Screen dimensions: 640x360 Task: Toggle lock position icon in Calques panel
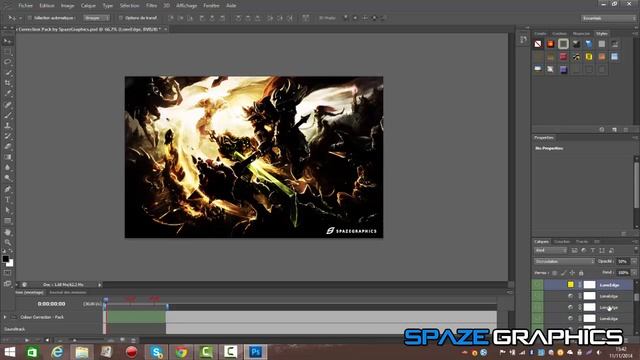tap(572, 273)
